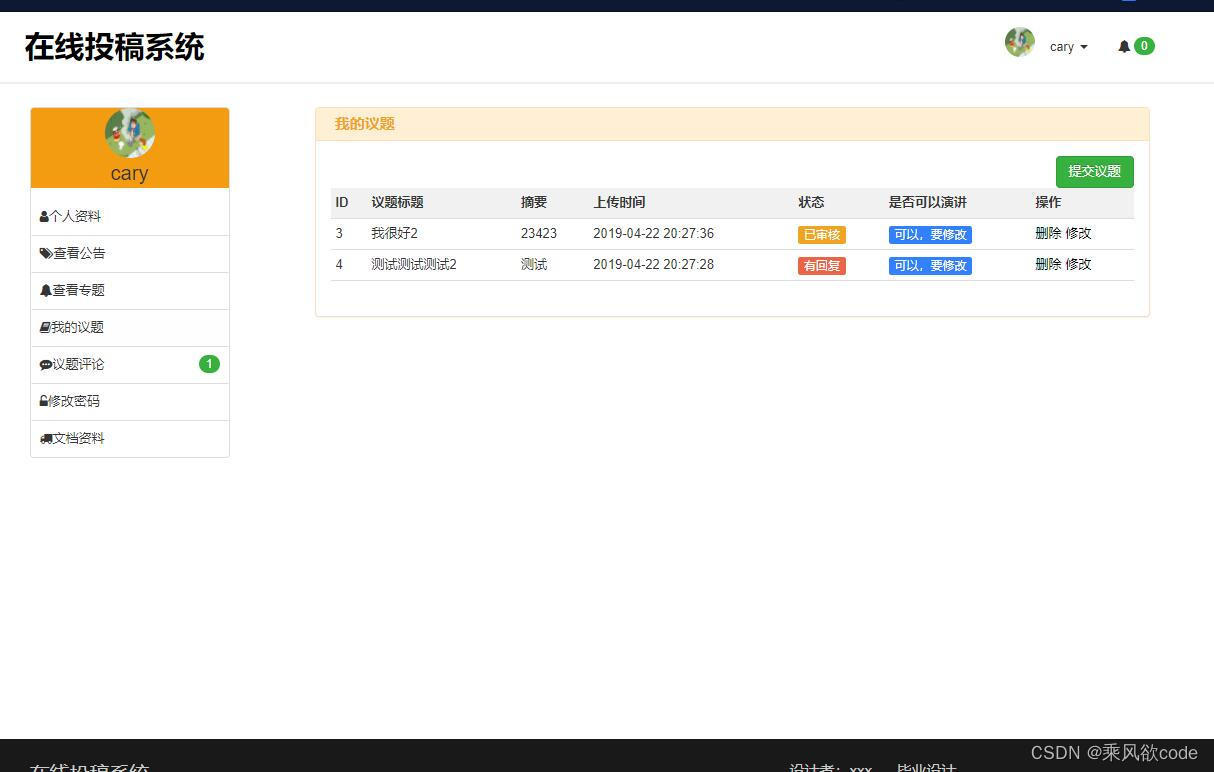Click the 是否可以演讲 column header
1214x772 pixels.
928,202
